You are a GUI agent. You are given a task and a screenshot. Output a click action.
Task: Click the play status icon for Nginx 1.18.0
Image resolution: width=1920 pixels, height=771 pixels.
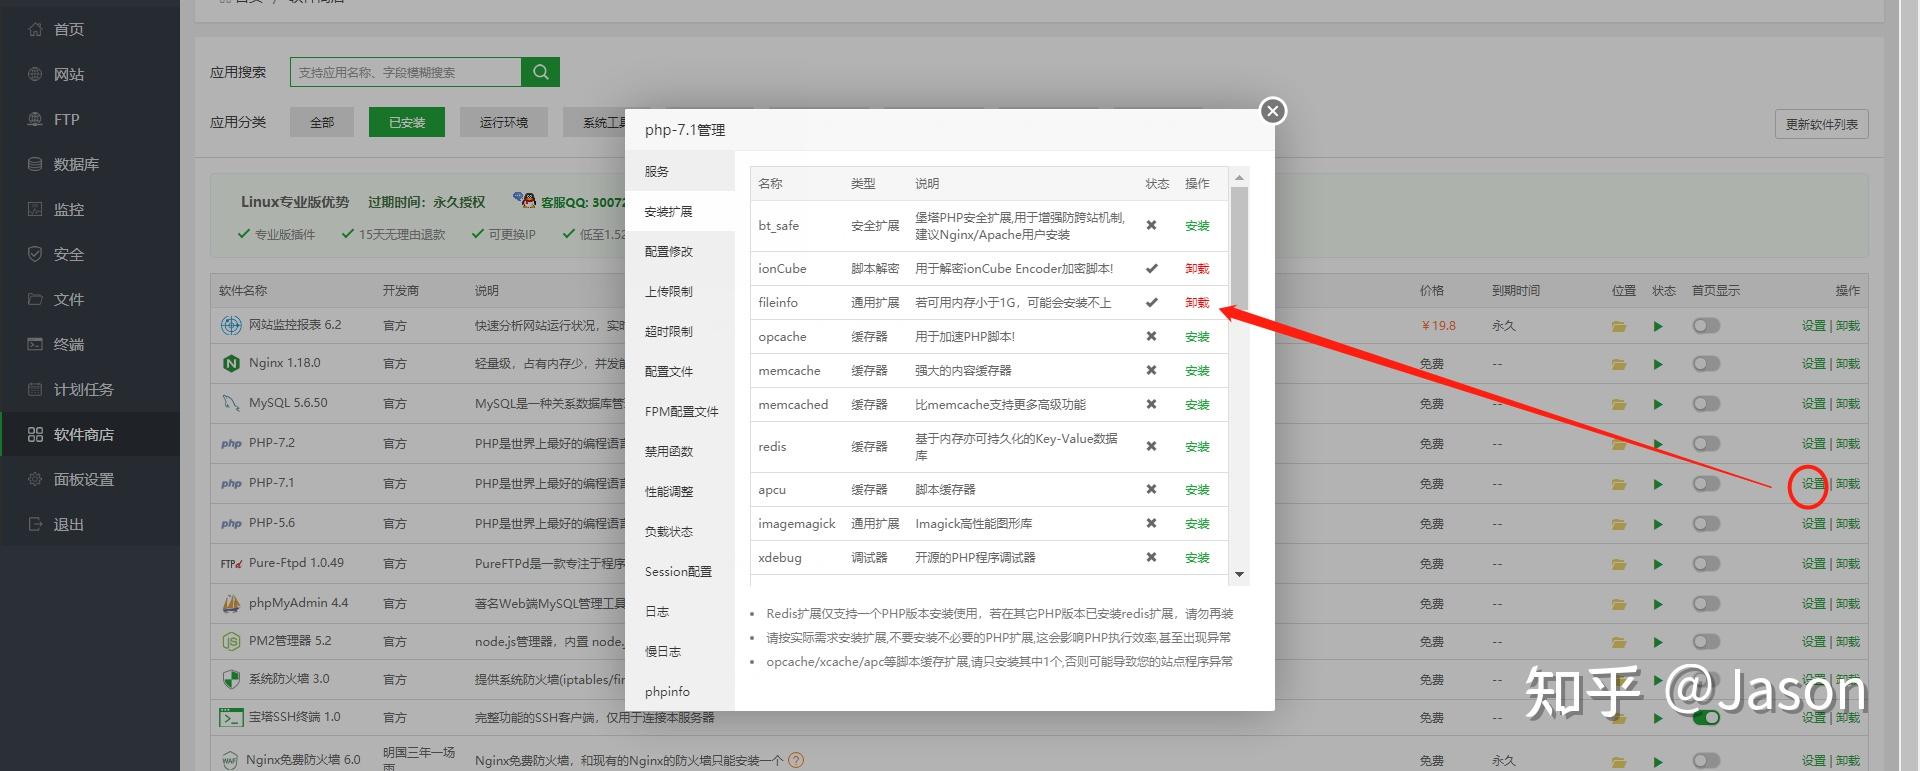click(1658, 364)
